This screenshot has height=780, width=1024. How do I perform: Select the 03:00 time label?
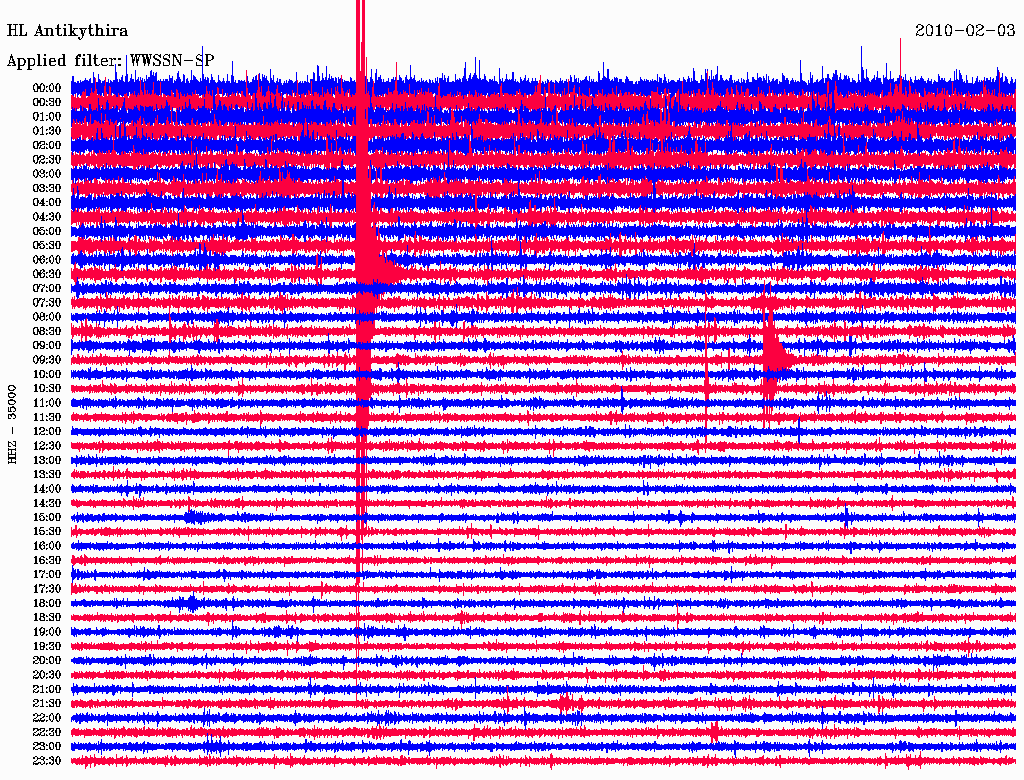47,174
